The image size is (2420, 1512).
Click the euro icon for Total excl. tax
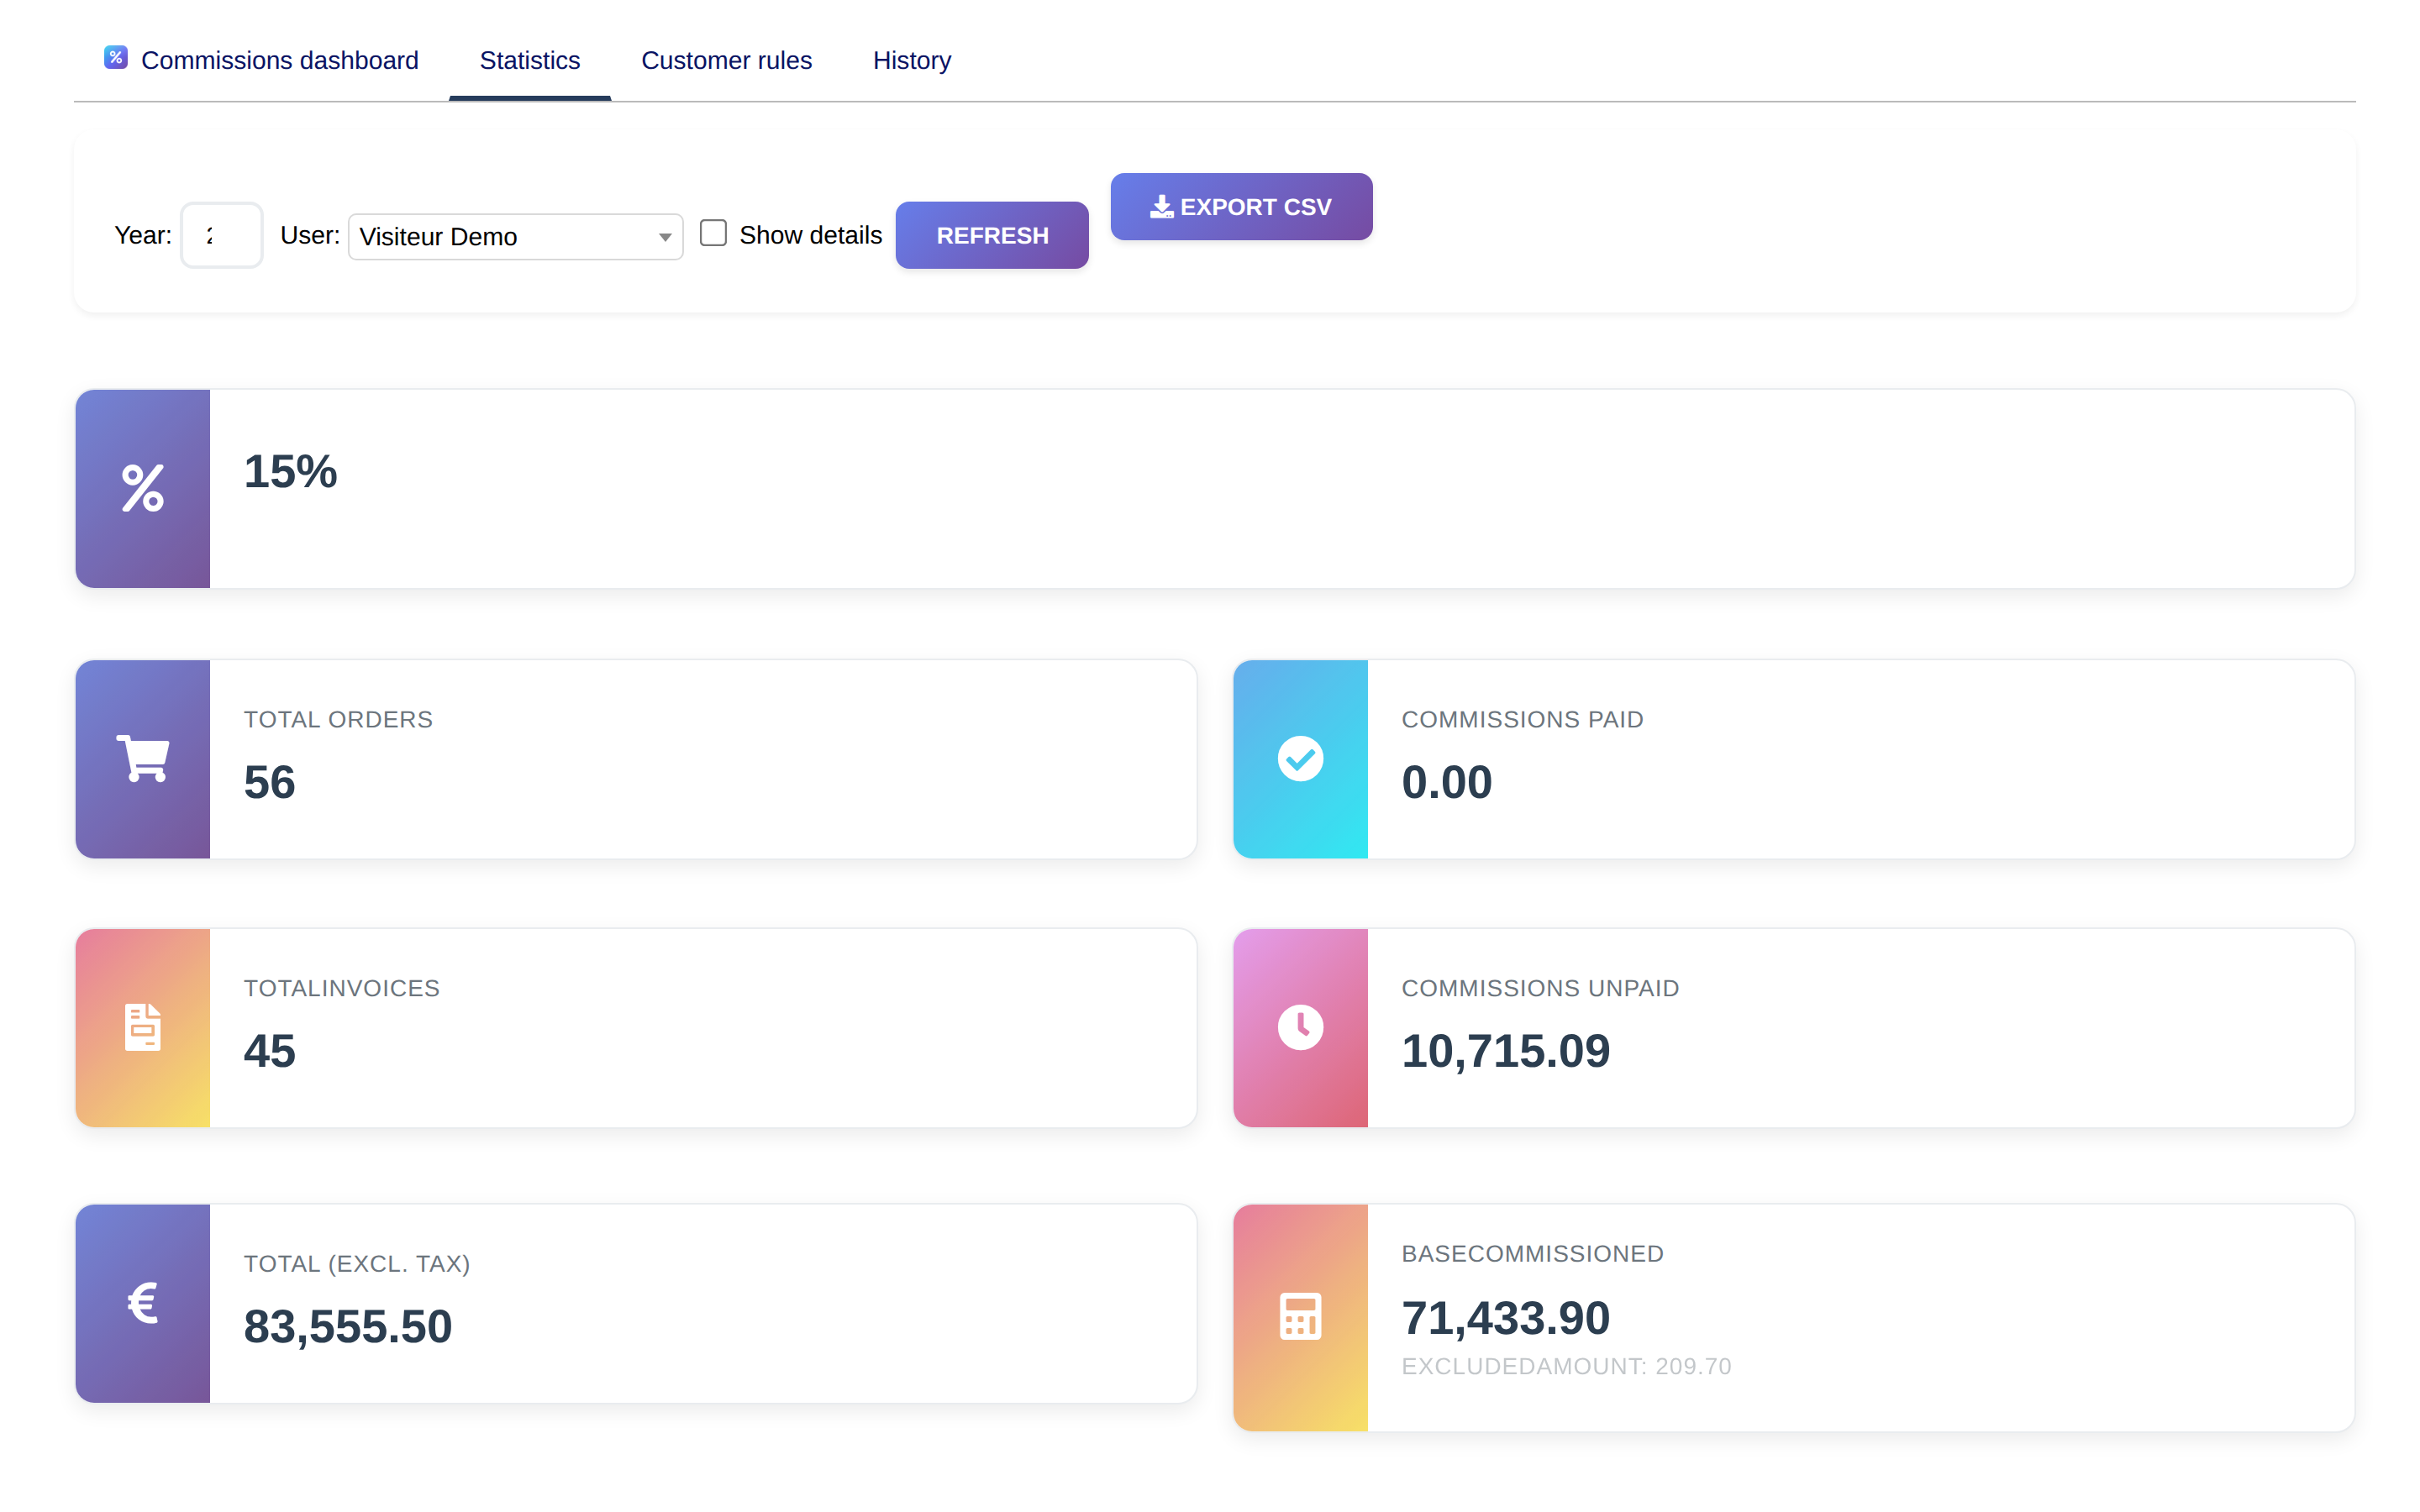tap(143, 1302)
